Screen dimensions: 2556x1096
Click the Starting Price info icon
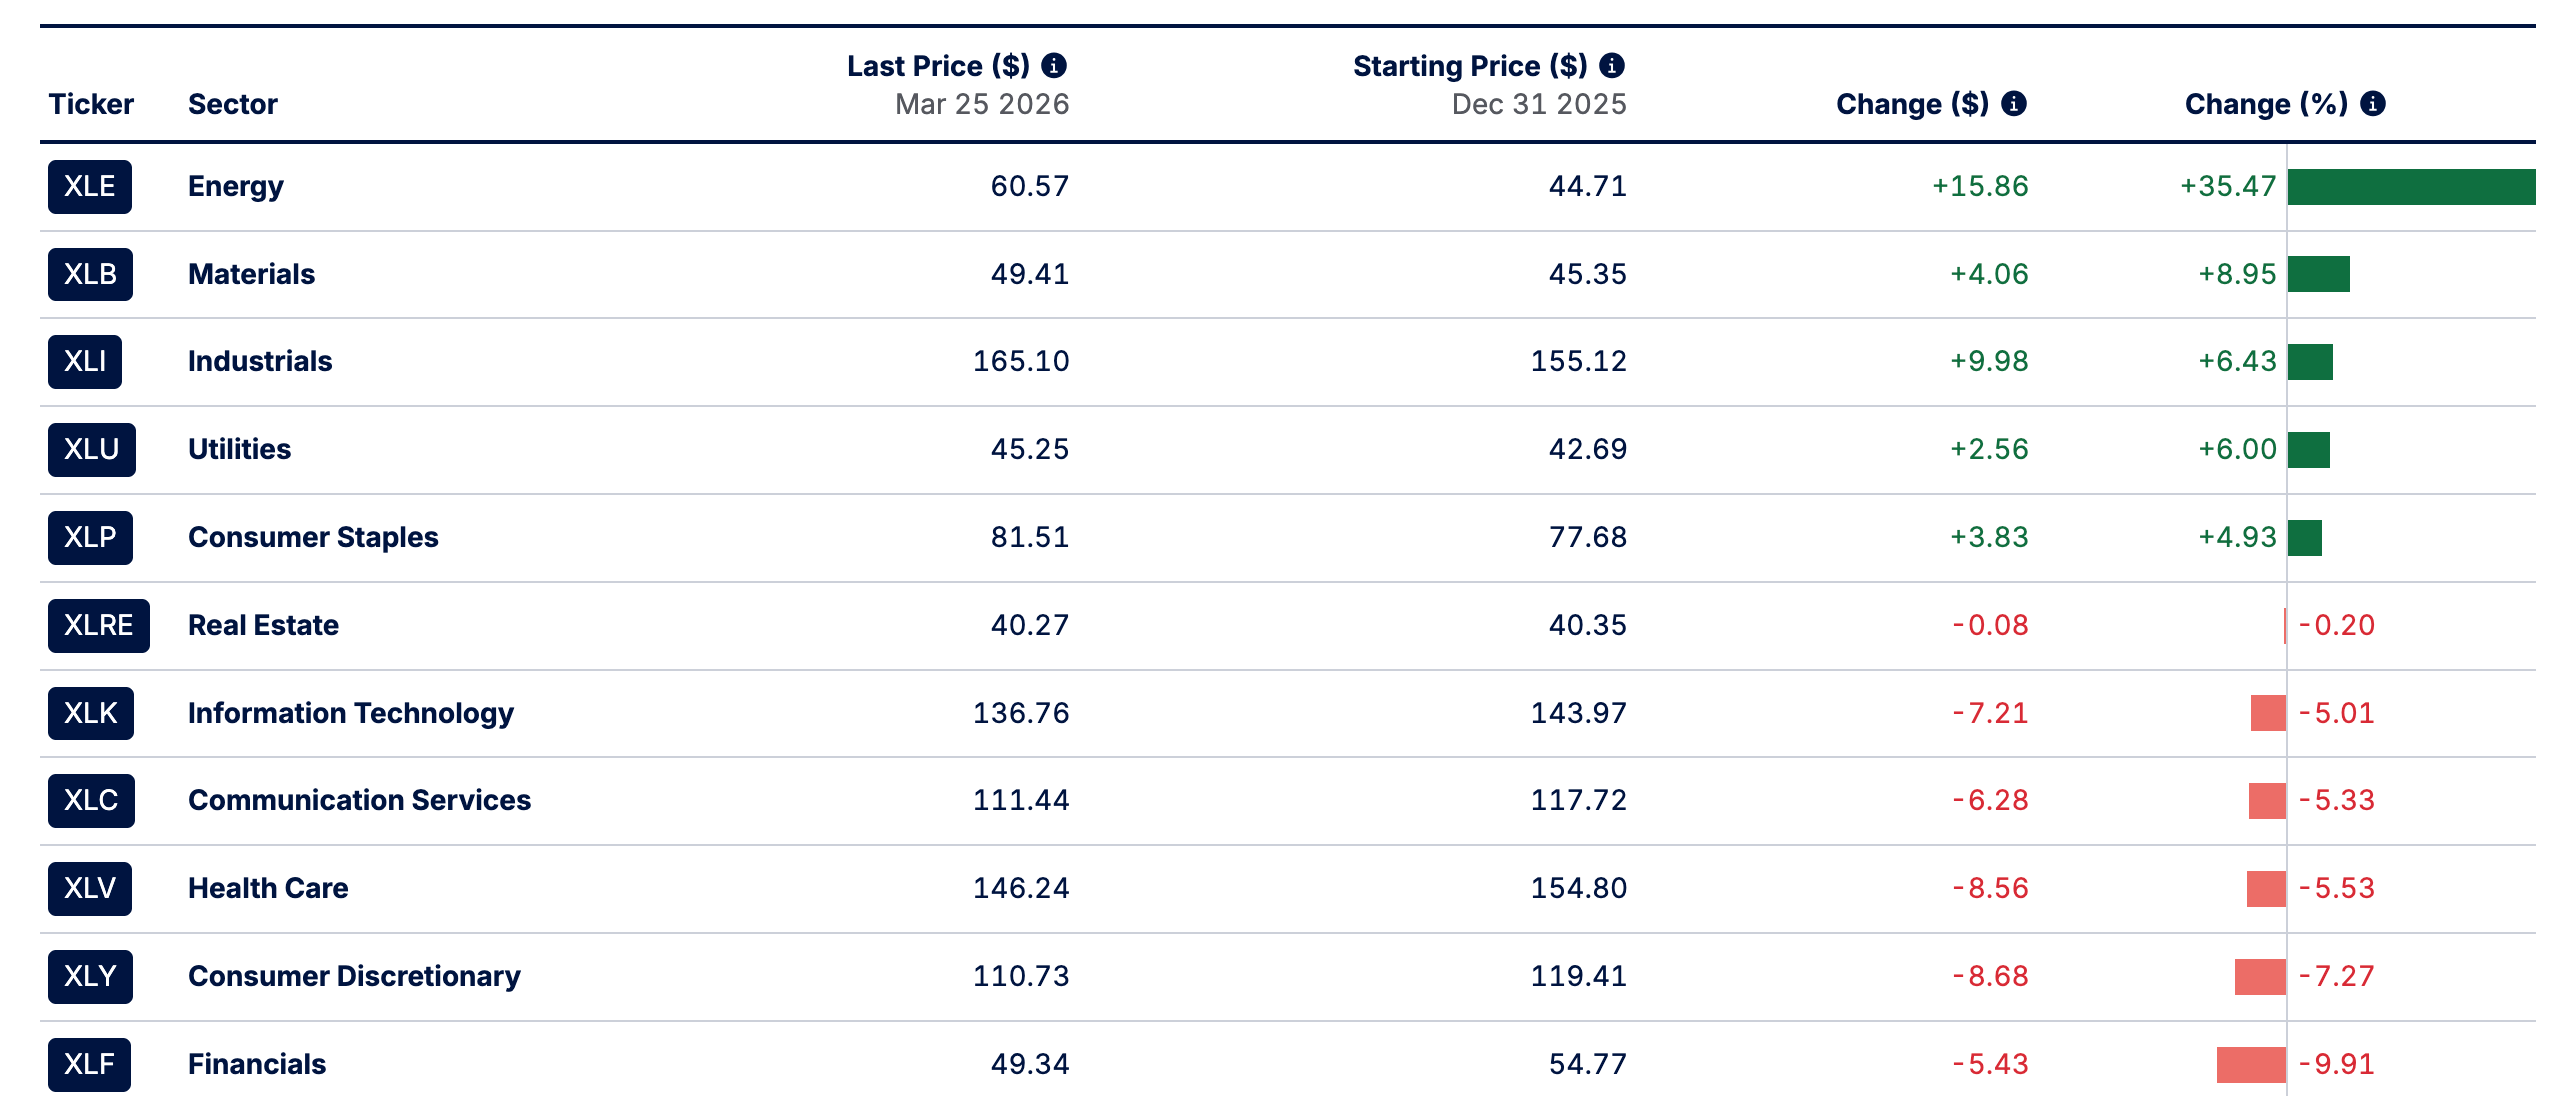pyautogui.click(x=1611, y=66)
